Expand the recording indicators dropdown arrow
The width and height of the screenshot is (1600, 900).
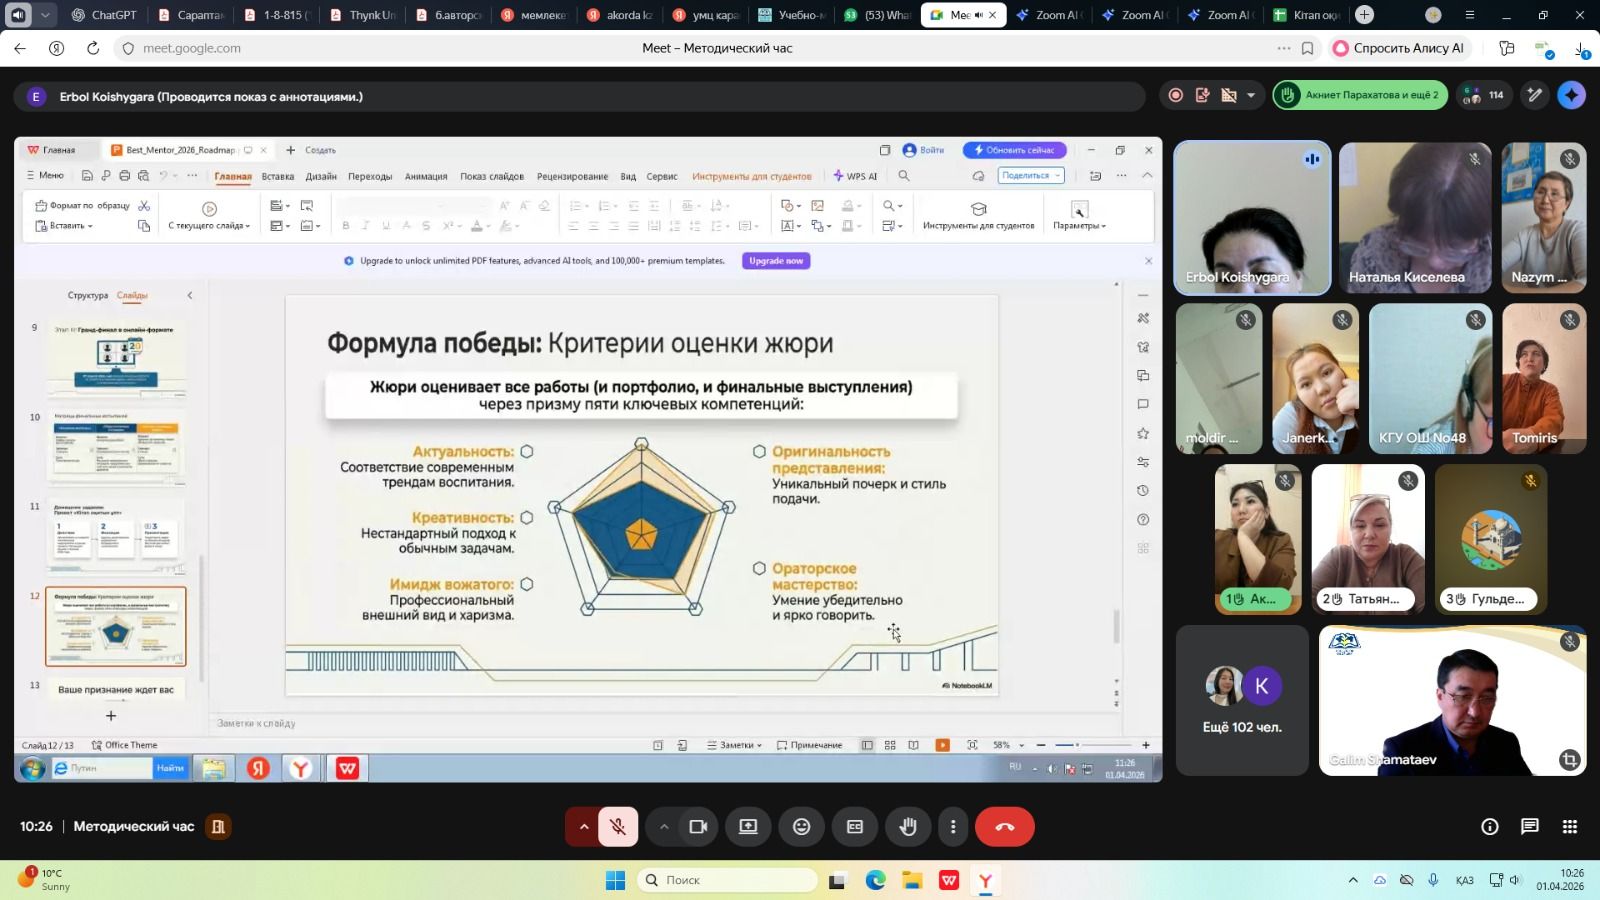(x=1251, y=96)
